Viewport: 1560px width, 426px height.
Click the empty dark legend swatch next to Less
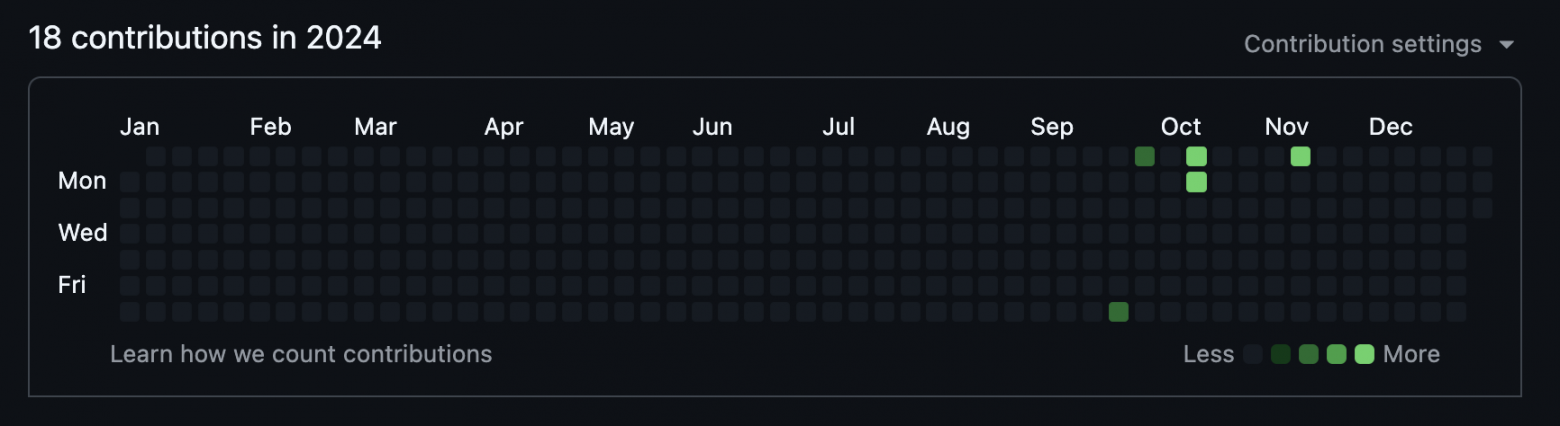(1253, 354)
